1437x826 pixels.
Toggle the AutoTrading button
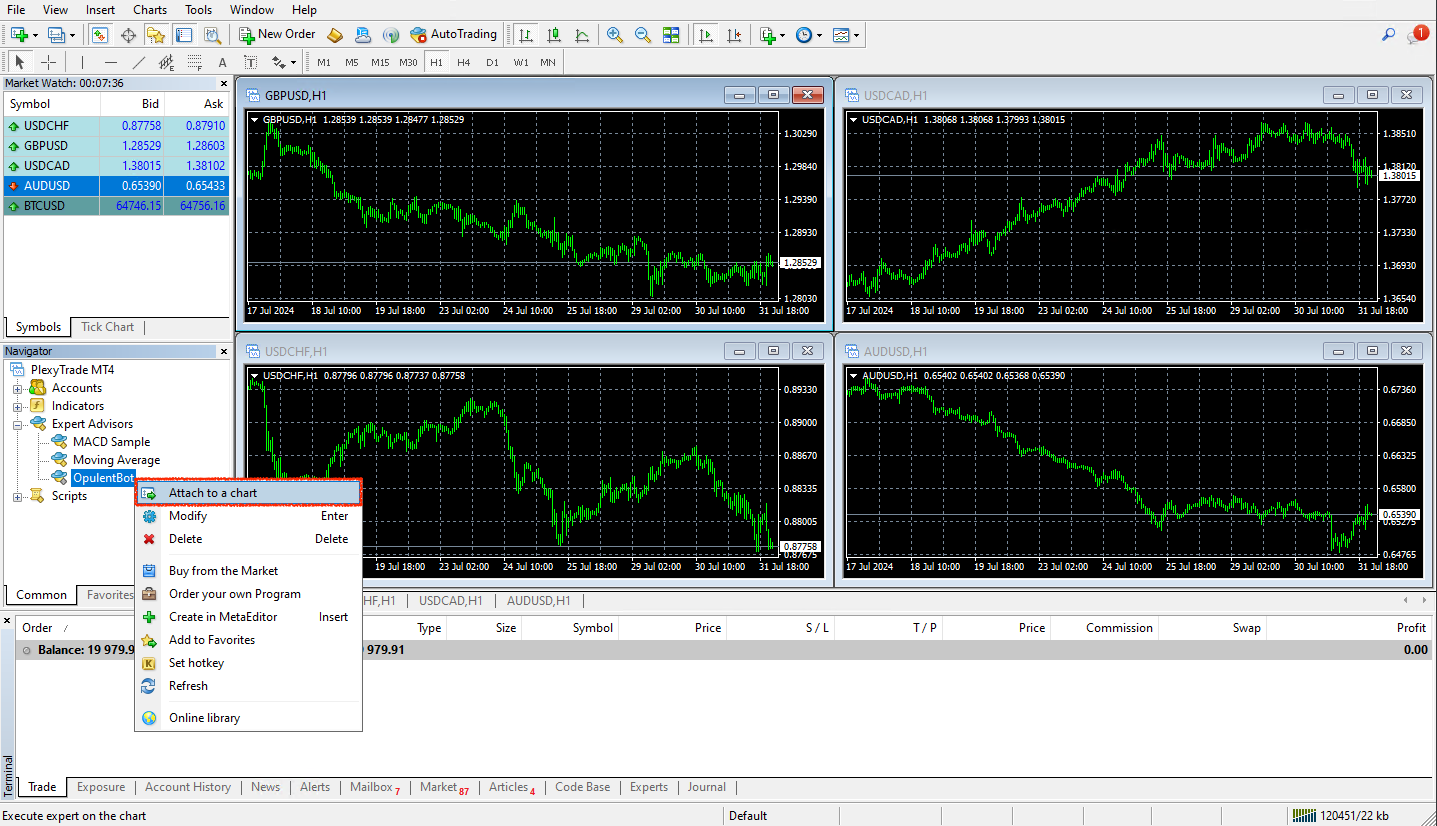(x=453, y=34)
